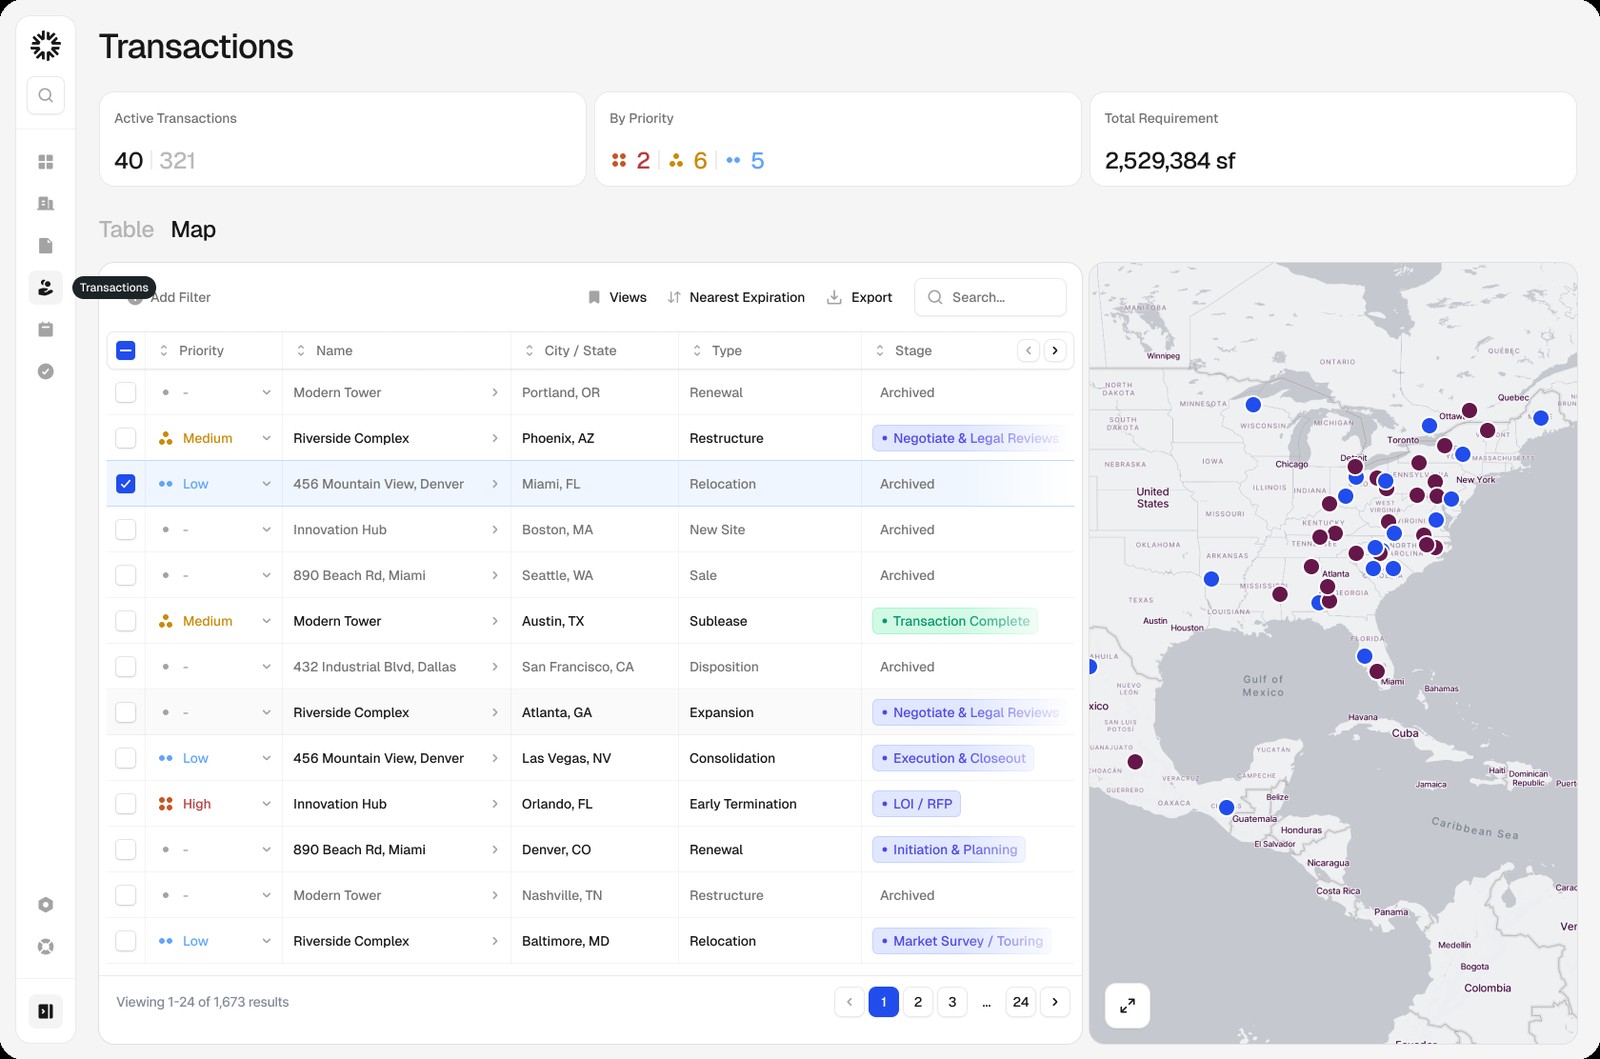Screen dimensions: 1600x1059
Task: Open Innovation Hub Boston row arrow
Action: 495,530
